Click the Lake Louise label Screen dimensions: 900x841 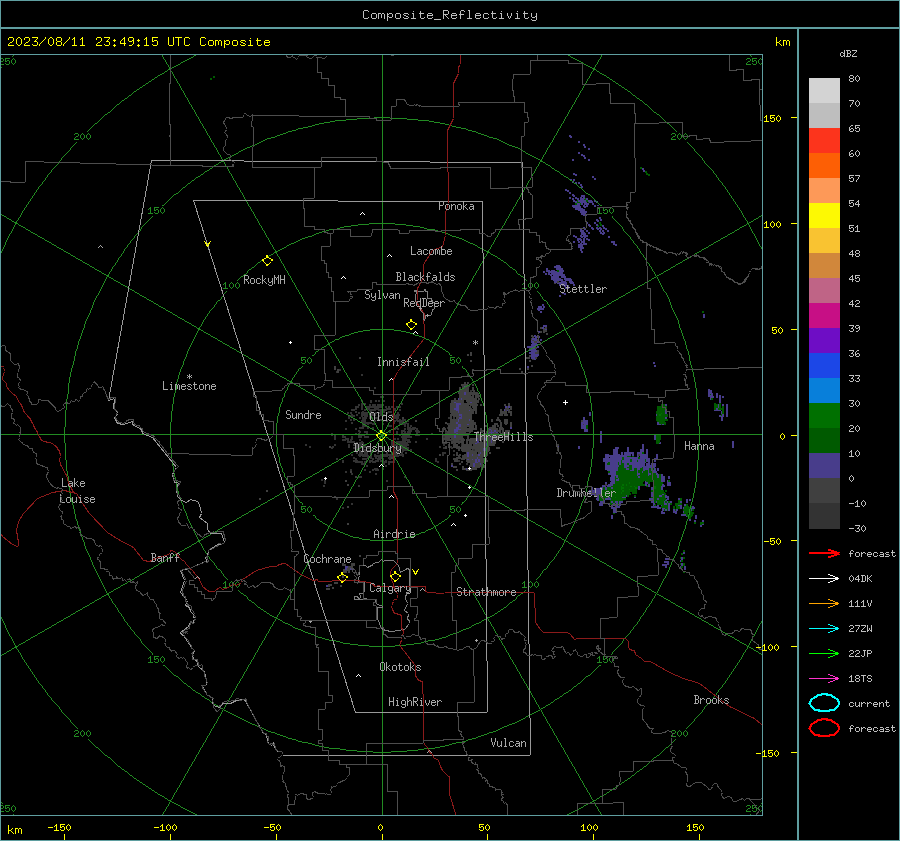(x=77, y=491)
